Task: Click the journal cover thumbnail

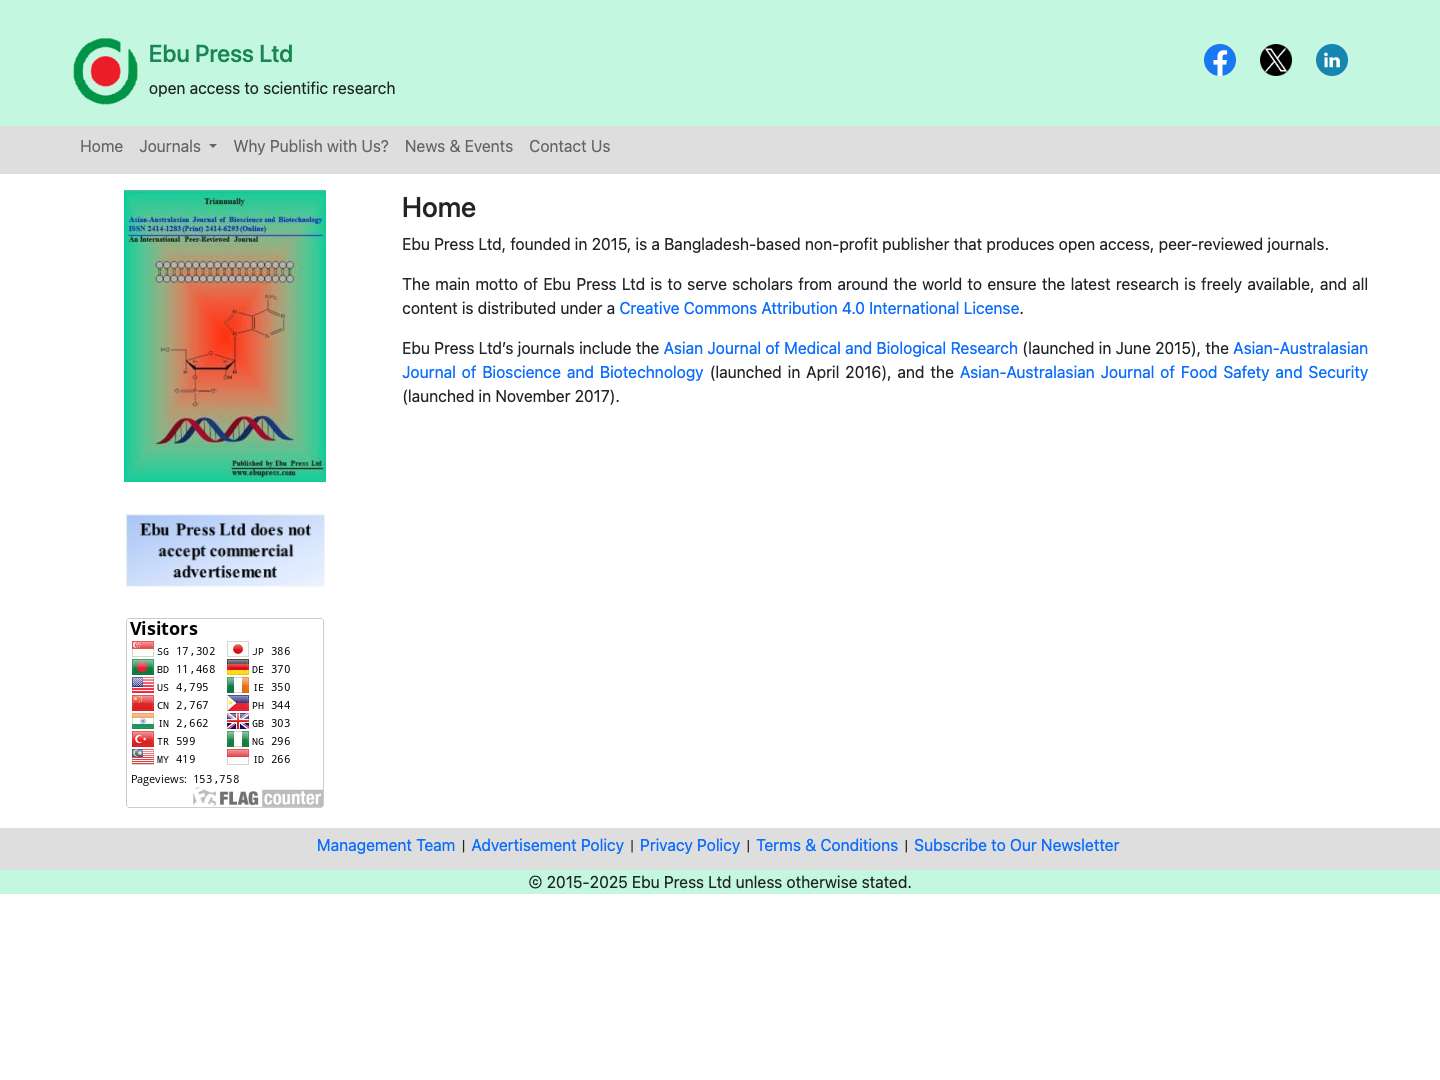Action: [224, 335]
